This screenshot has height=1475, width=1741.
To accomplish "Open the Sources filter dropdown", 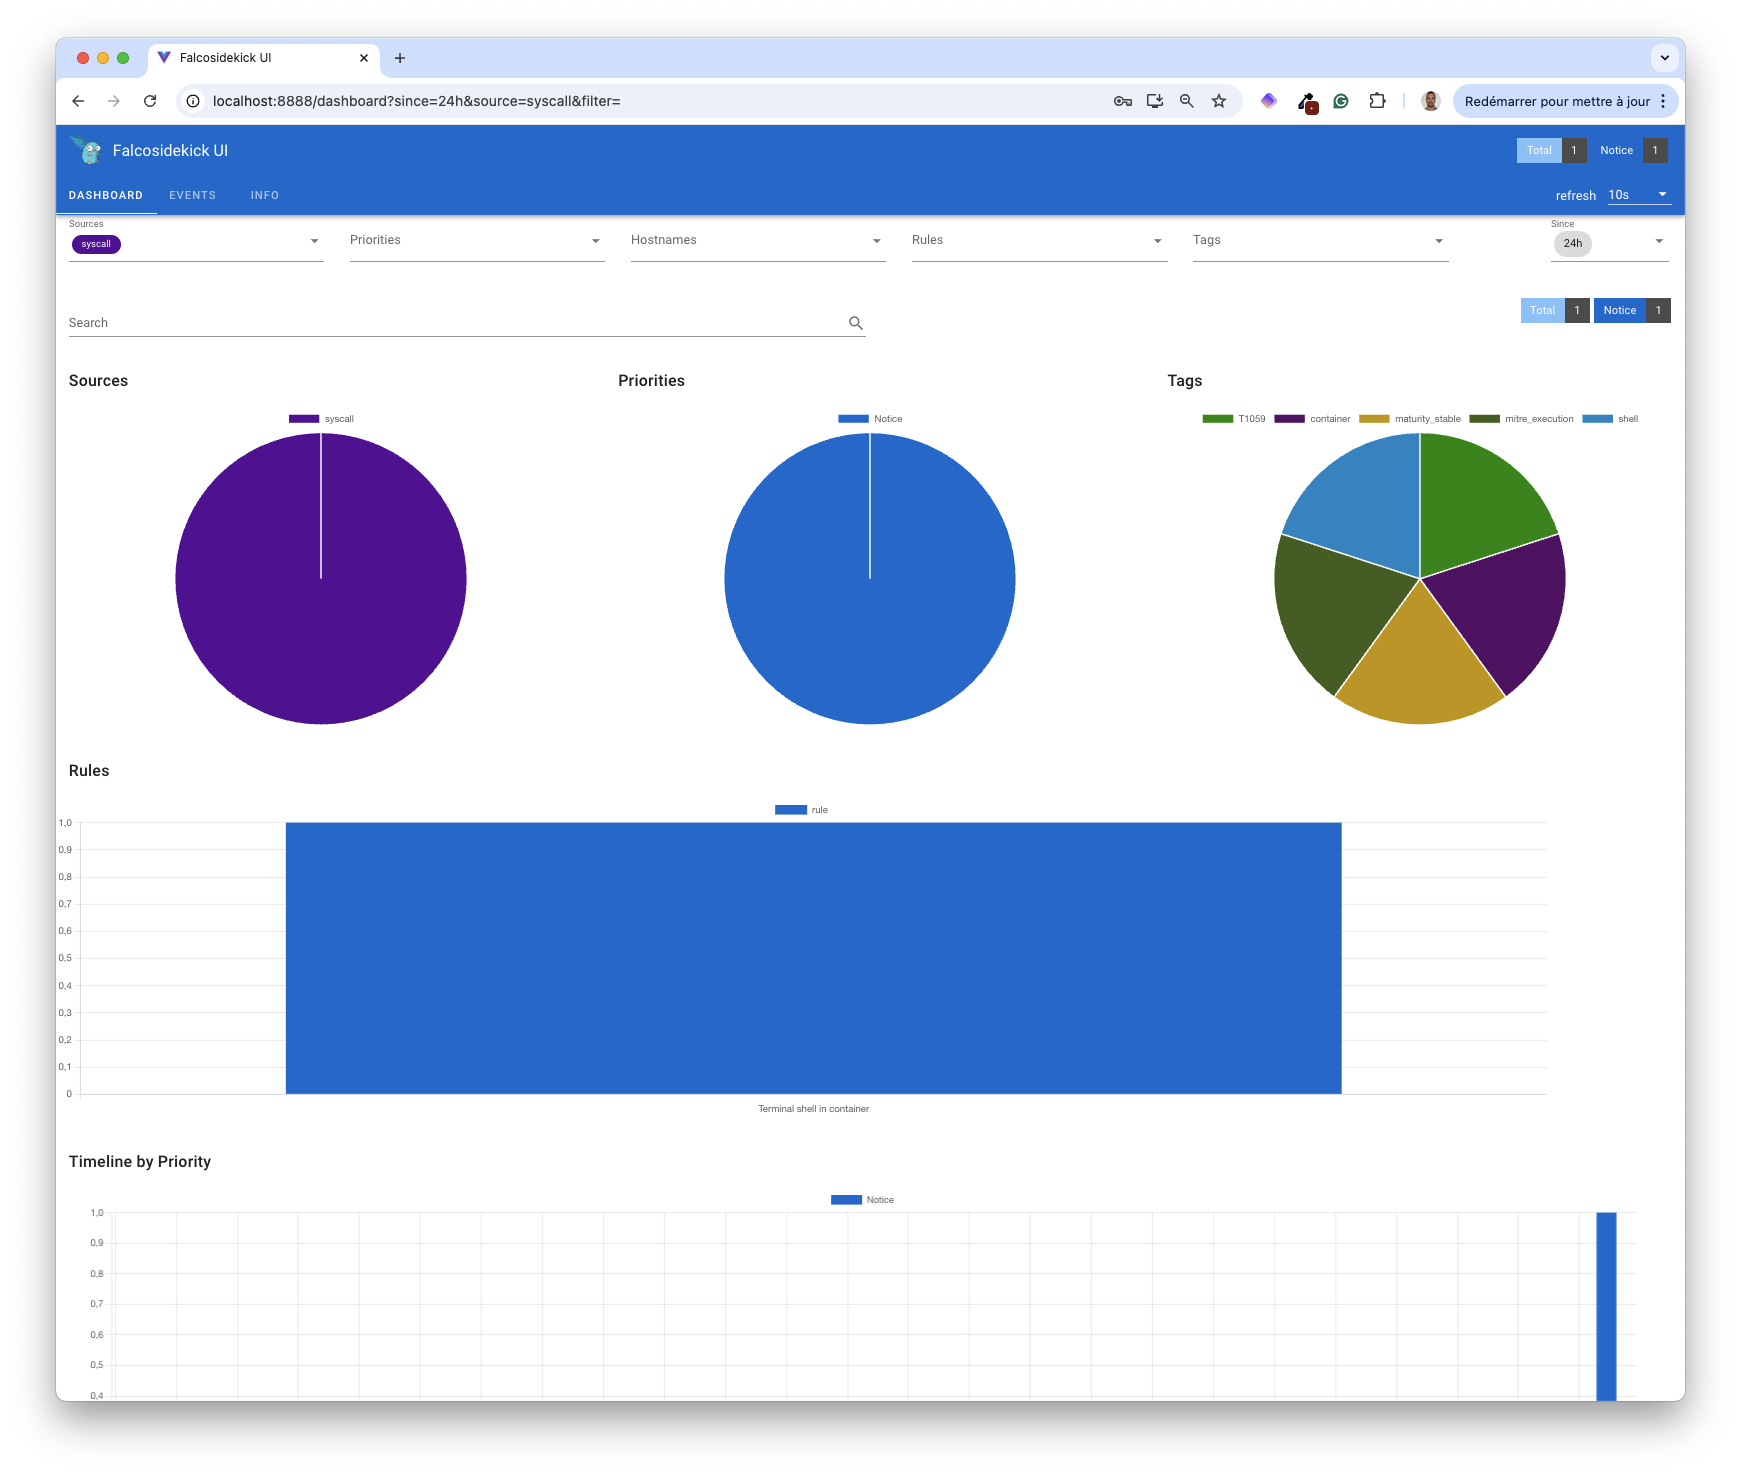I will (x=196, y=242).
